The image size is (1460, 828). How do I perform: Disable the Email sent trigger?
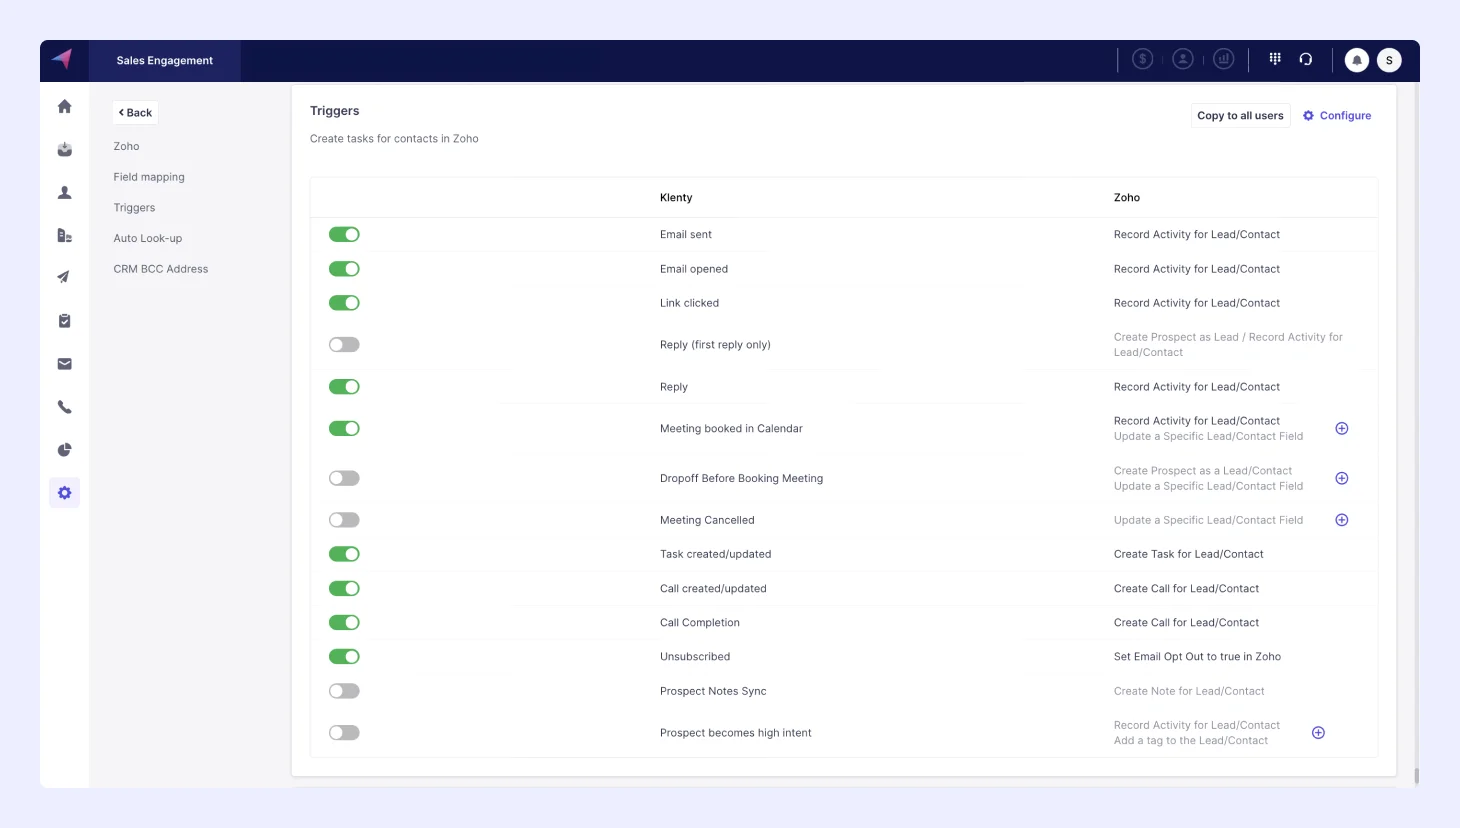344,234
